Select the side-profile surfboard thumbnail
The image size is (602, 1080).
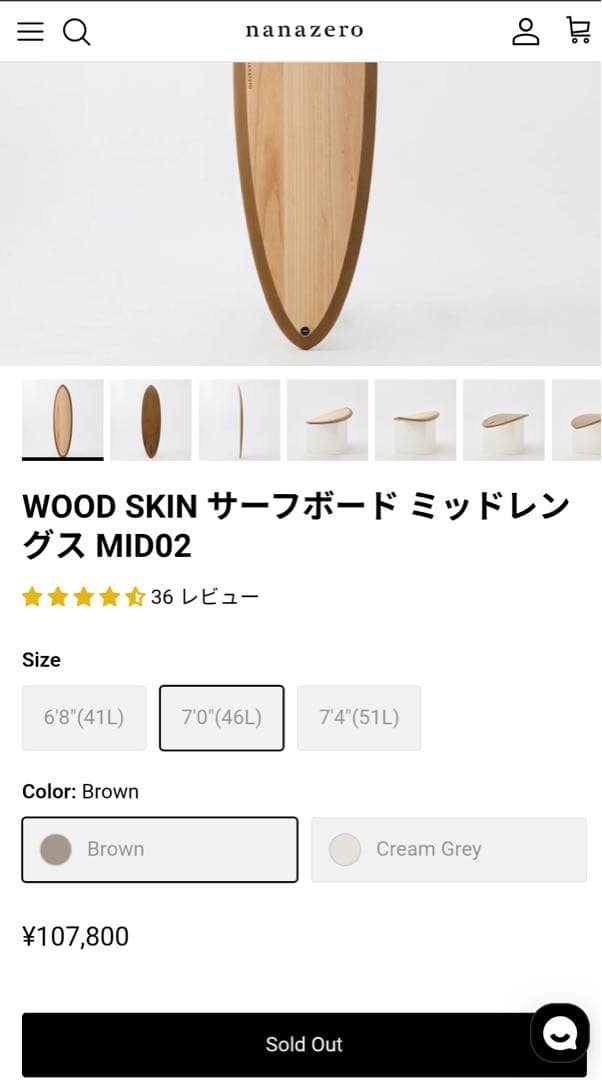pyautogui.click(x=240, y=419)
